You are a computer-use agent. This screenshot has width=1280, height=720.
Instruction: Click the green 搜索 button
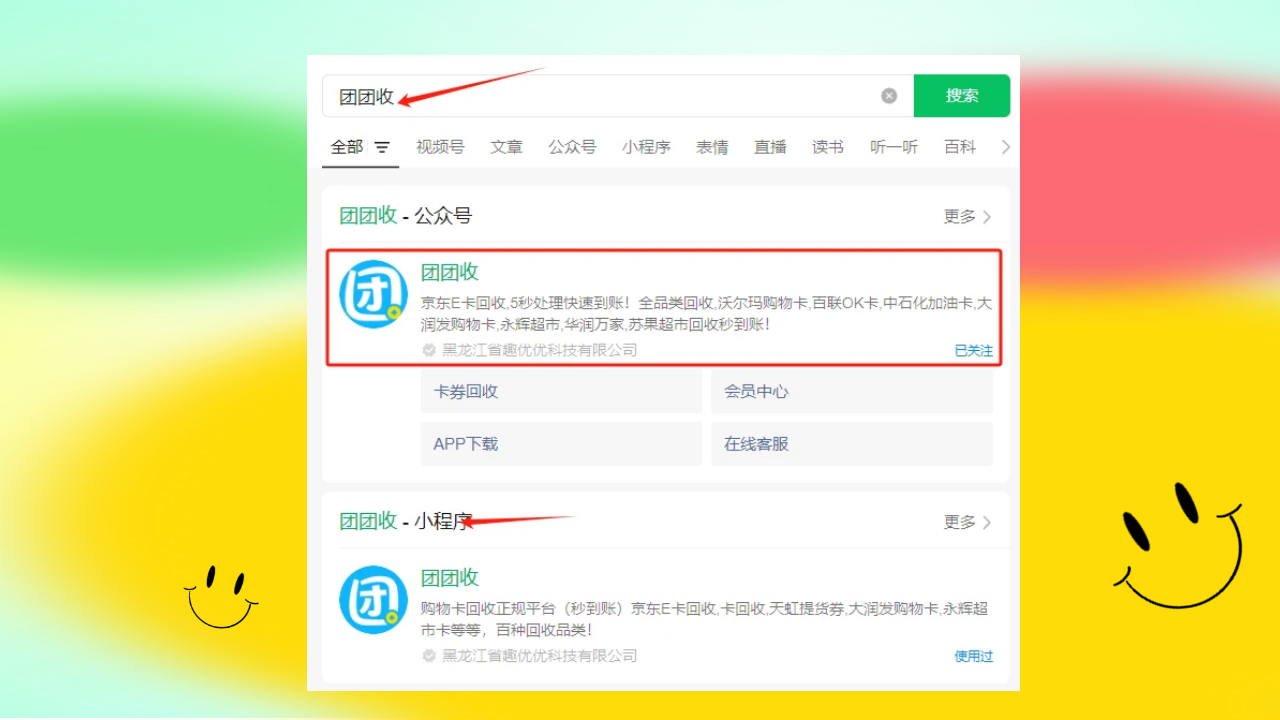point(962,96)
